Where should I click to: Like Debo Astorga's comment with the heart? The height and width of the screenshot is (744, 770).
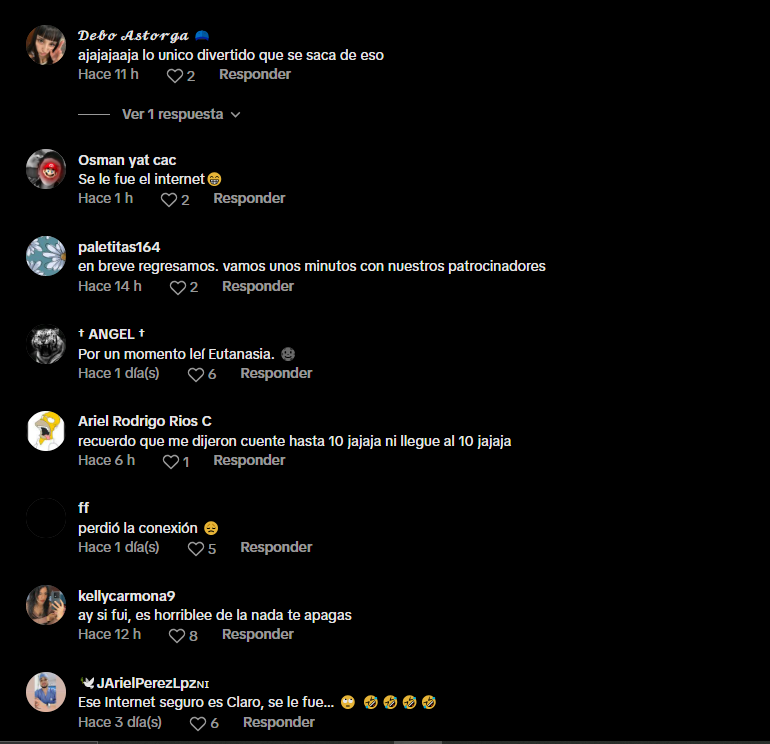tap(175, 76)
